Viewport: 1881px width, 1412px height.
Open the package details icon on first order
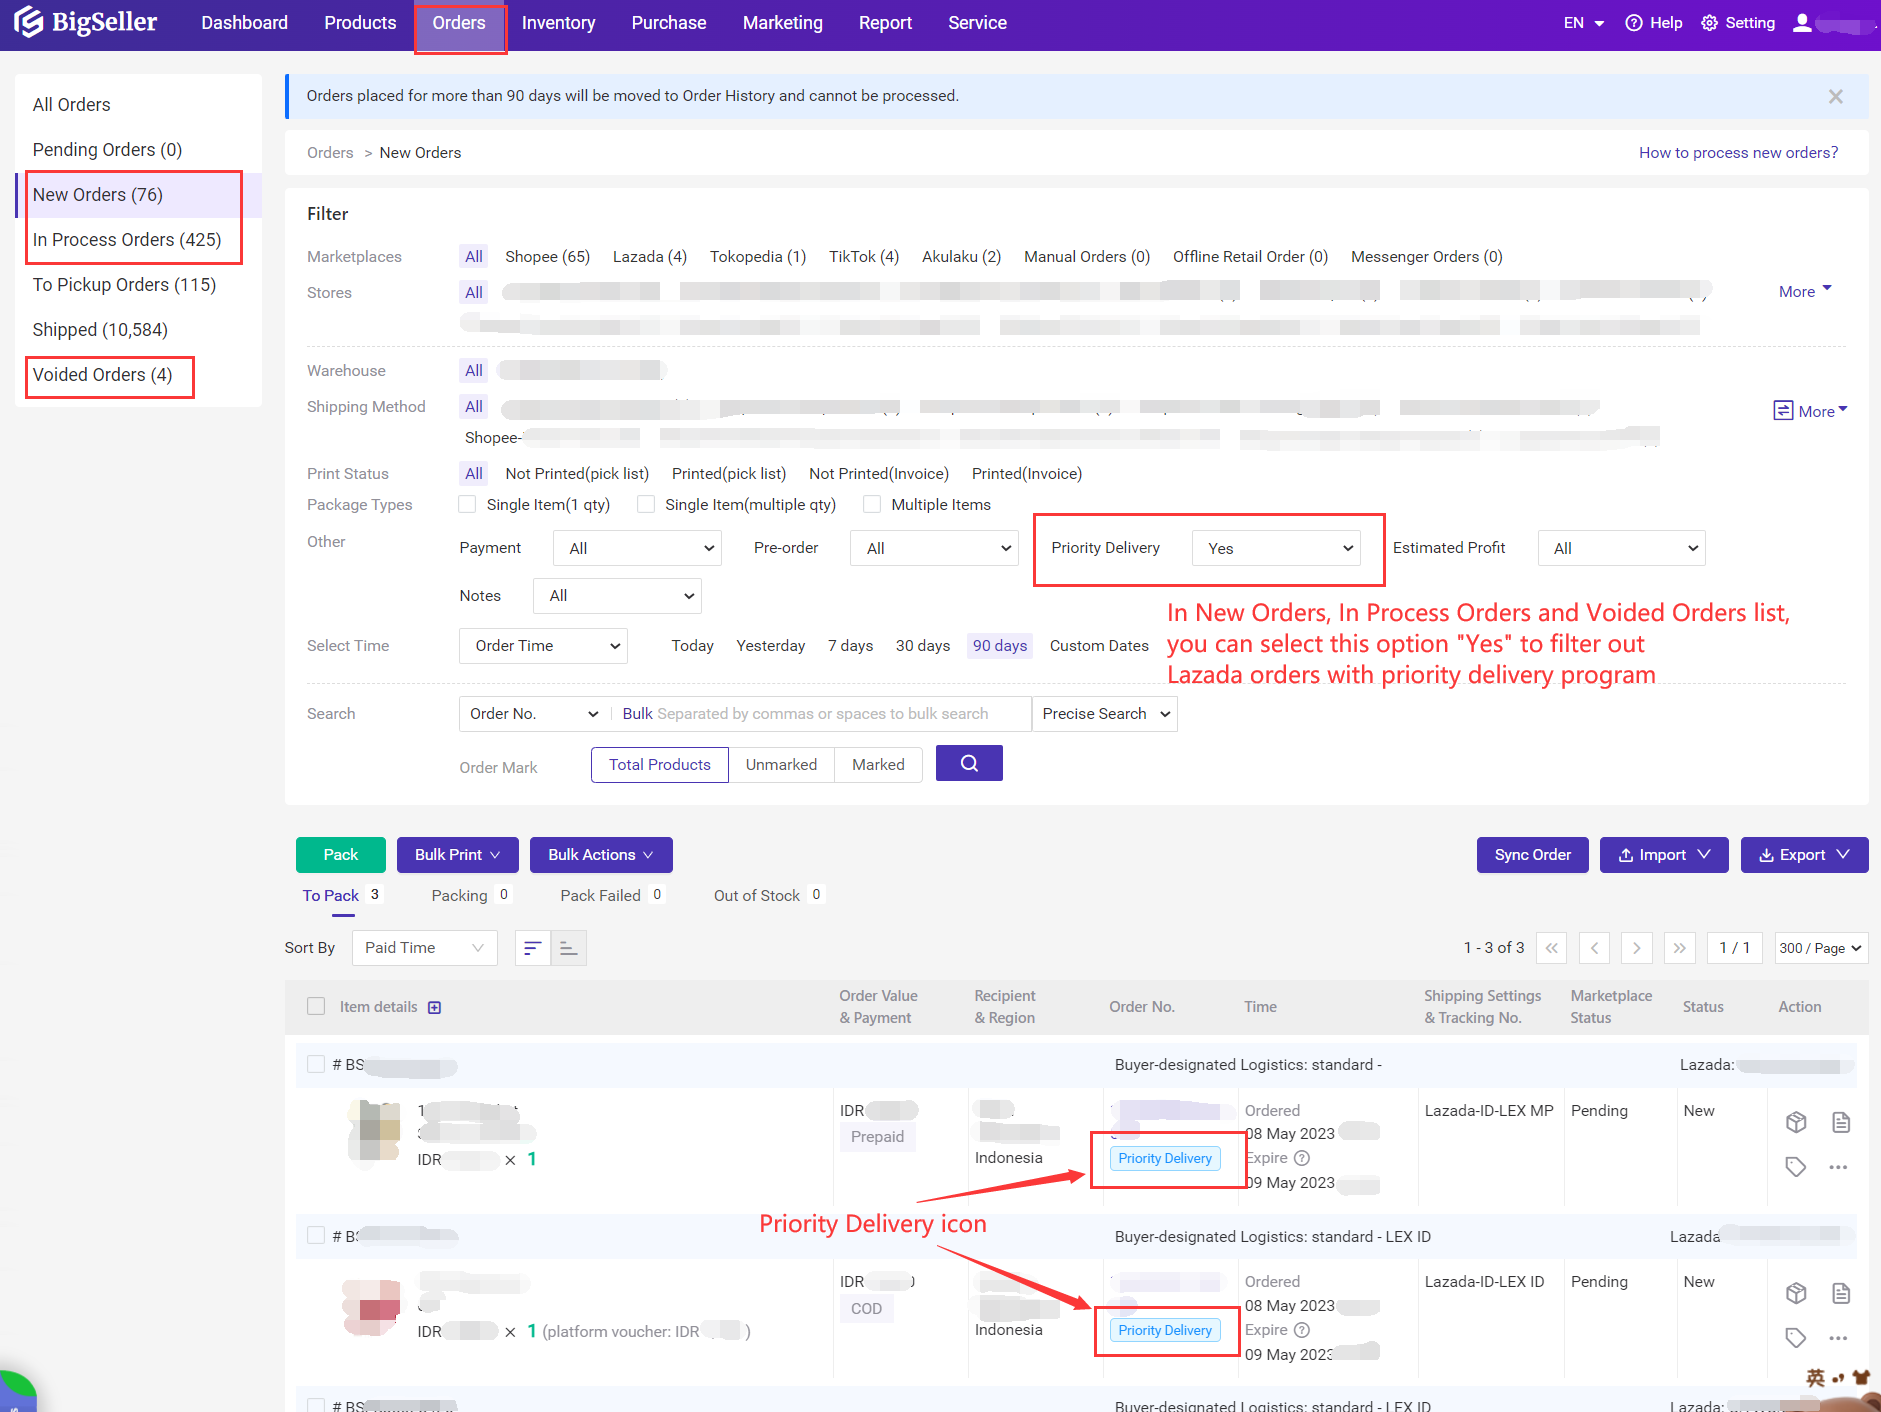[x=1795, y=1122]
